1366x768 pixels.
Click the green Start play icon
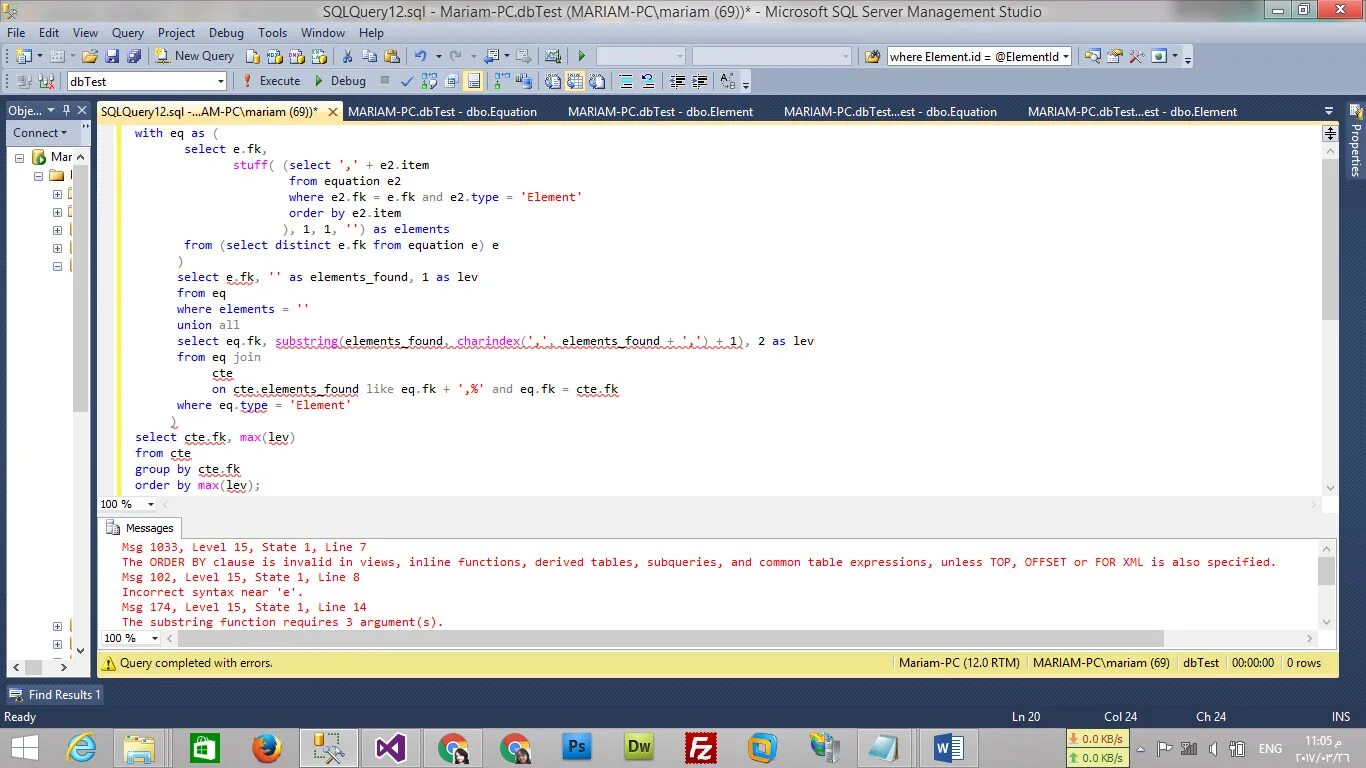tap(581, 56)
